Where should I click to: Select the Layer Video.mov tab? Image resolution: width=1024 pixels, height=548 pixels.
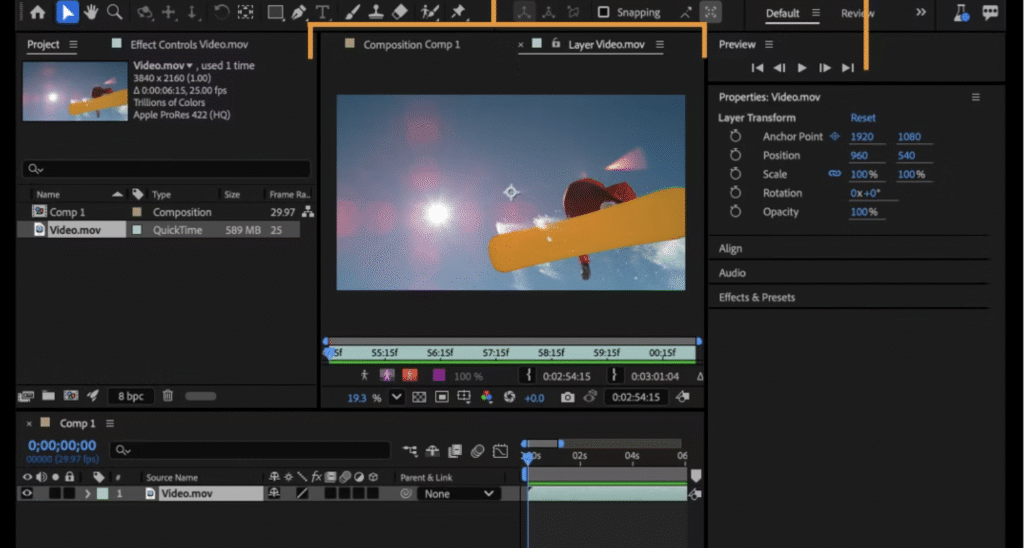click(606, 44)
